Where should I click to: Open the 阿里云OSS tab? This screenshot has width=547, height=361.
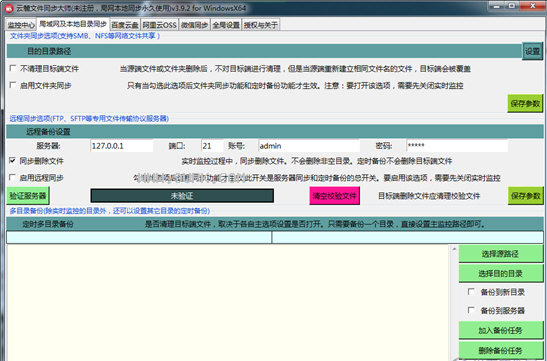tap(159, 25)
